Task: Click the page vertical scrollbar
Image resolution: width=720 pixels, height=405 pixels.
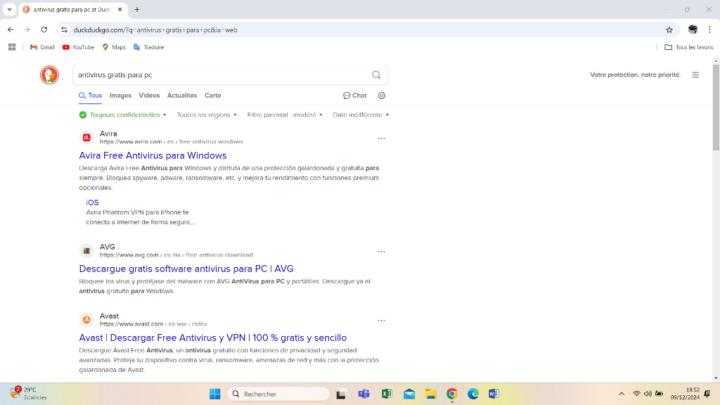Action: coord(716,107)
